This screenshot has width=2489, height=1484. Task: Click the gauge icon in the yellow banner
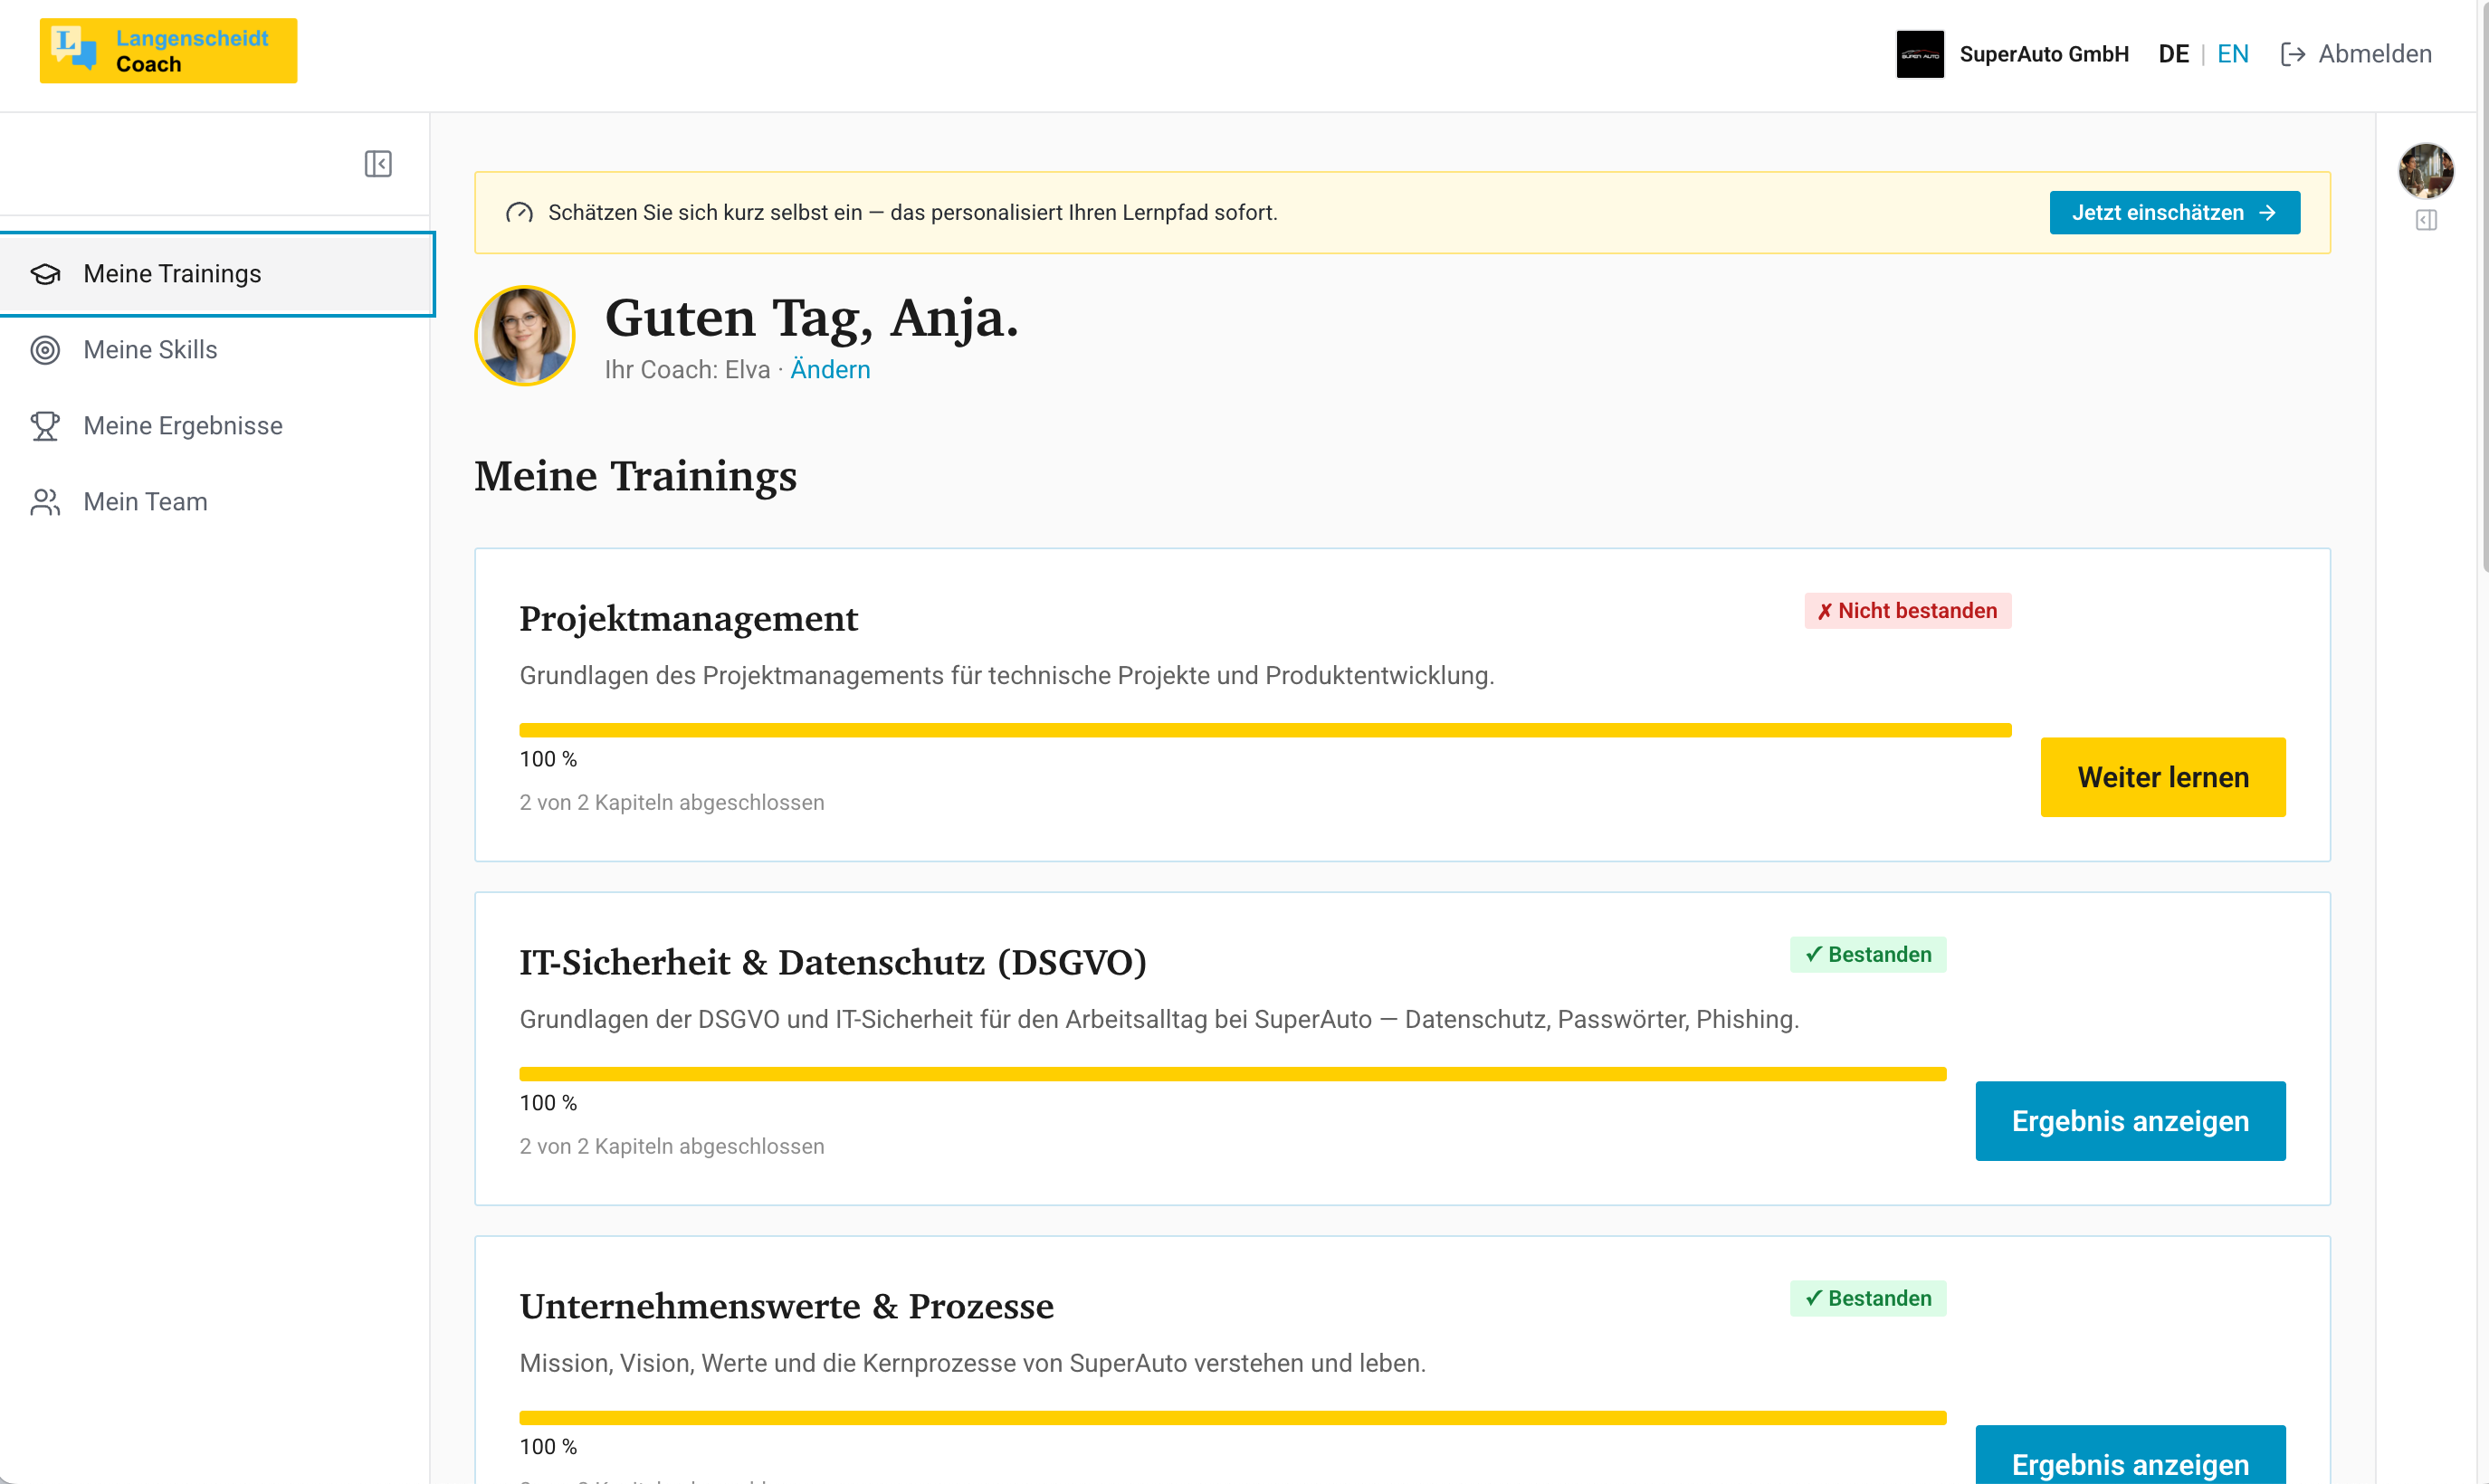[x=519, y=213]
